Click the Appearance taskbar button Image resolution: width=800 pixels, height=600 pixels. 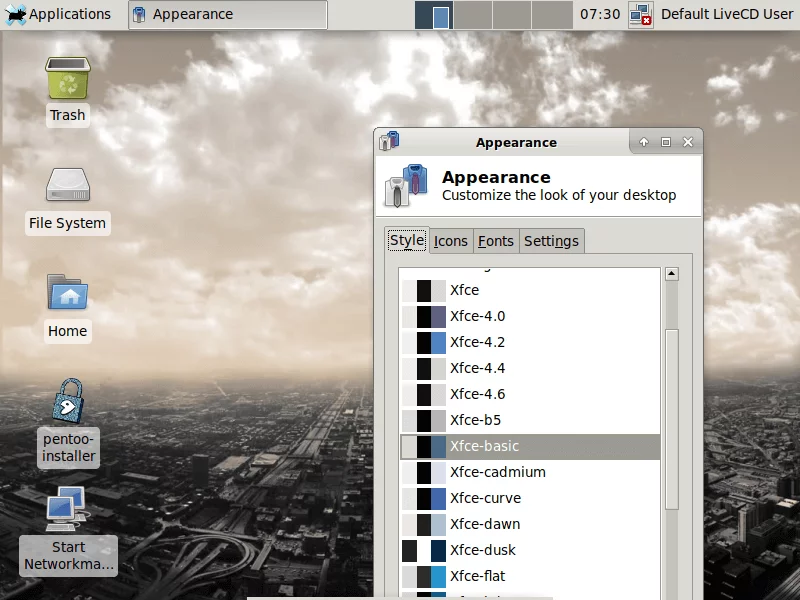[x=228, y=14]
